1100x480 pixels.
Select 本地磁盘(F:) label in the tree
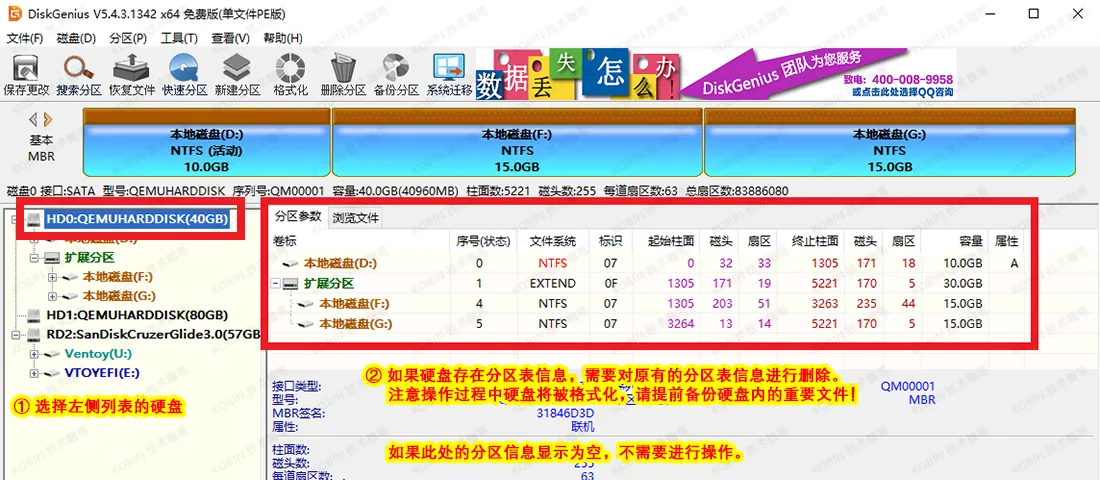pos(119,276)
